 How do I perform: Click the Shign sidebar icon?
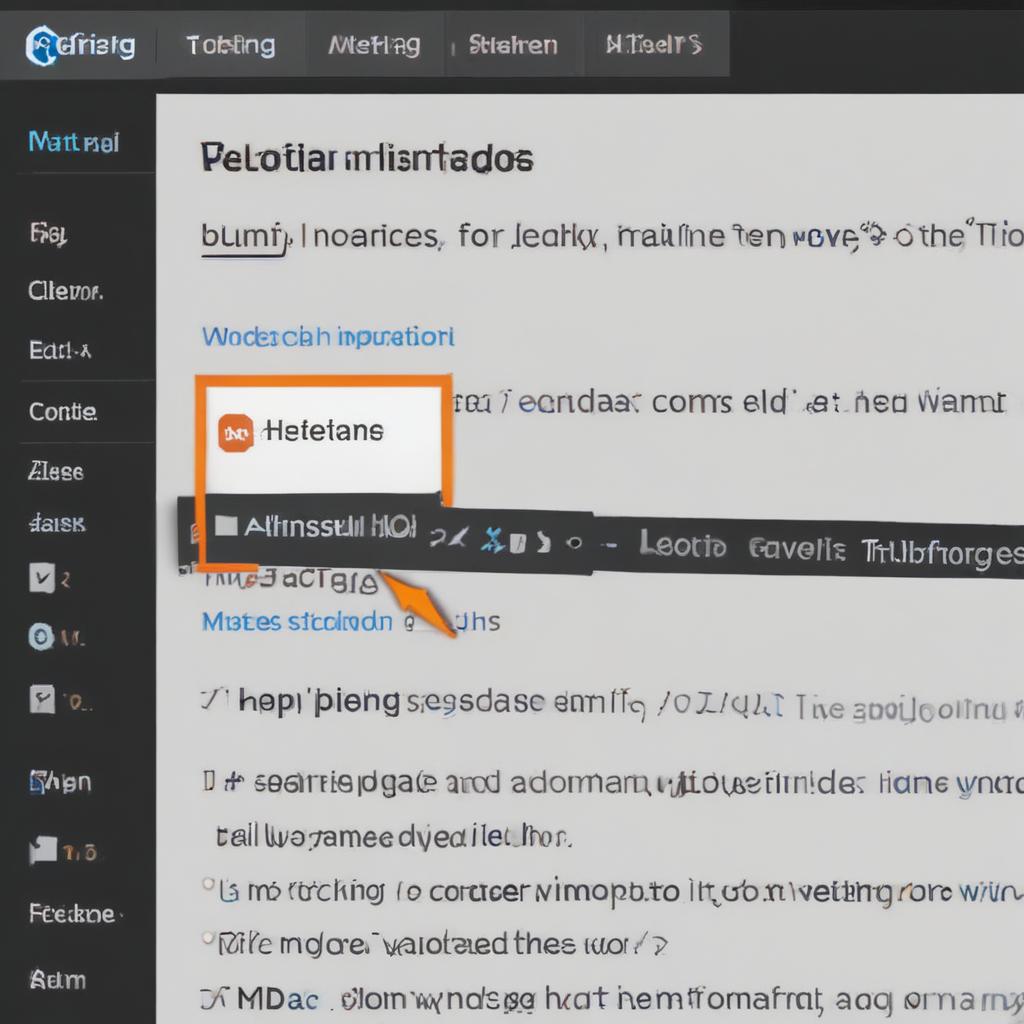coord(36,781)
